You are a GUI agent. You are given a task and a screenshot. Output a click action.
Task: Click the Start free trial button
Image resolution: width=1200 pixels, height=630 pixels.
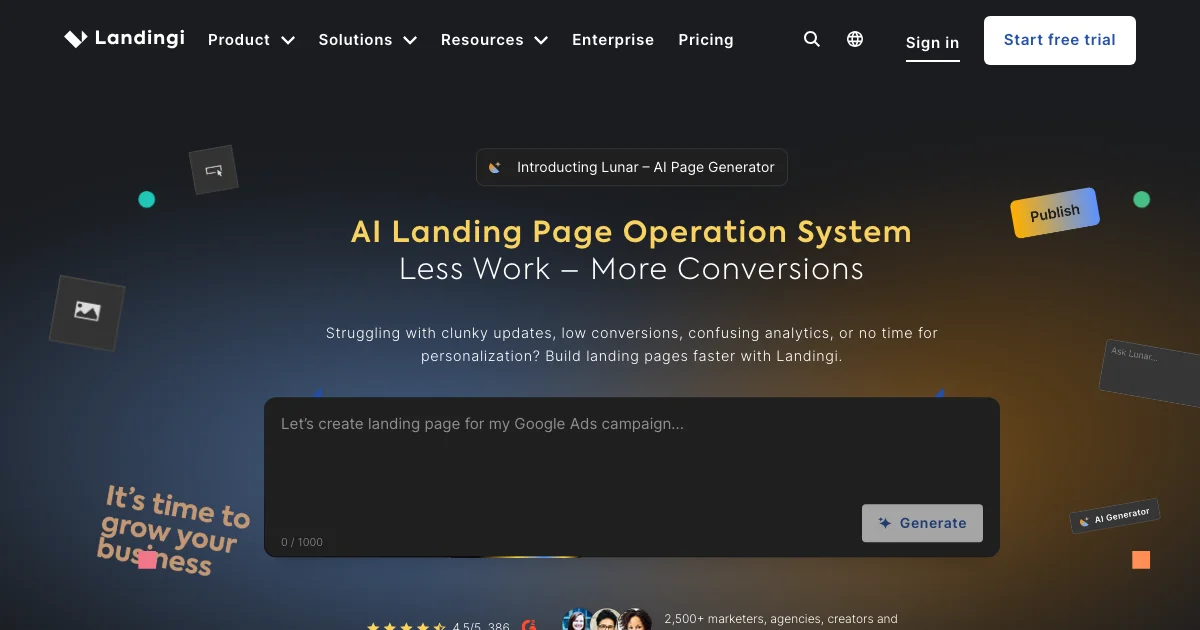click(1060, 40)
